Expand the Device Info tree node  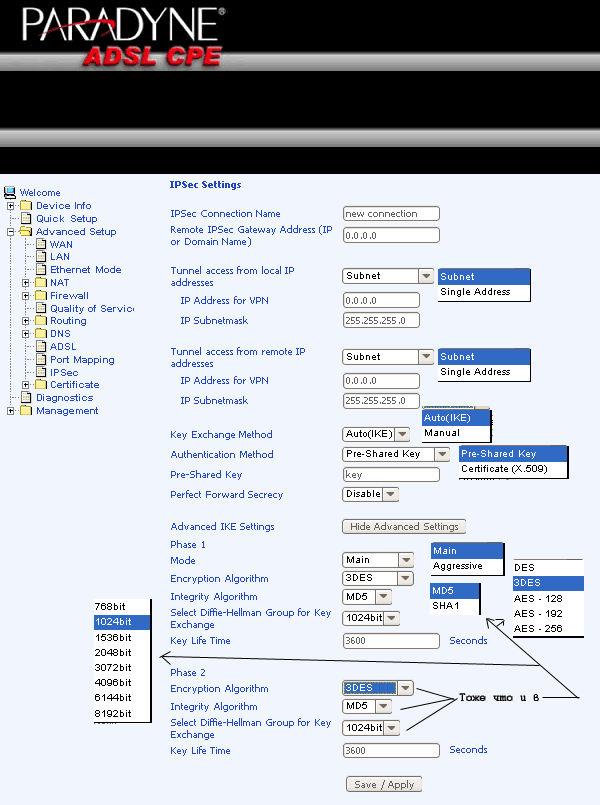coord(10,206)
